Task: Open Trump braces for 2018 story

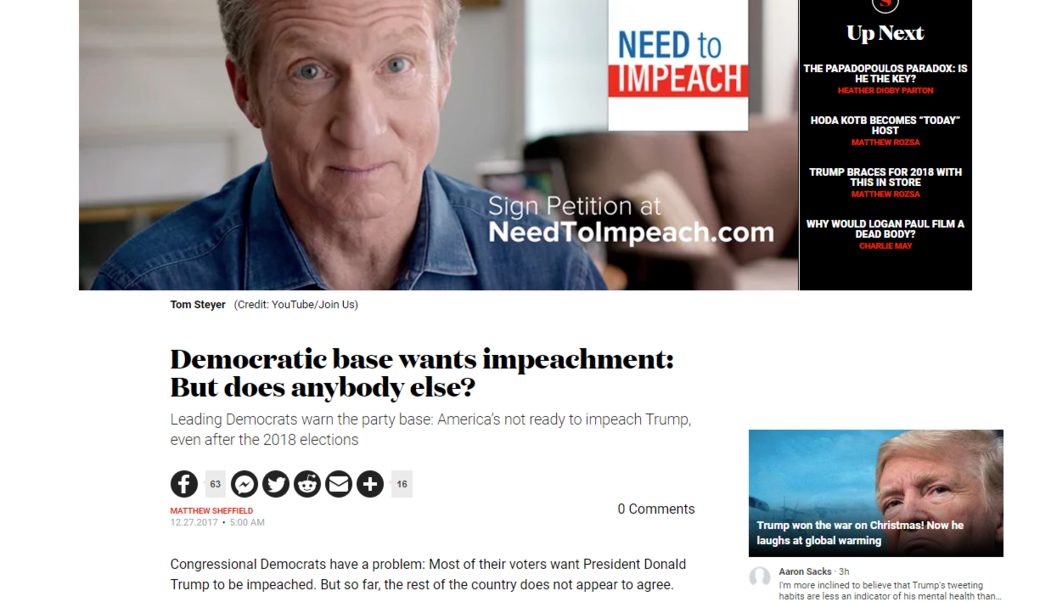Action: click(x=885, y=177)
